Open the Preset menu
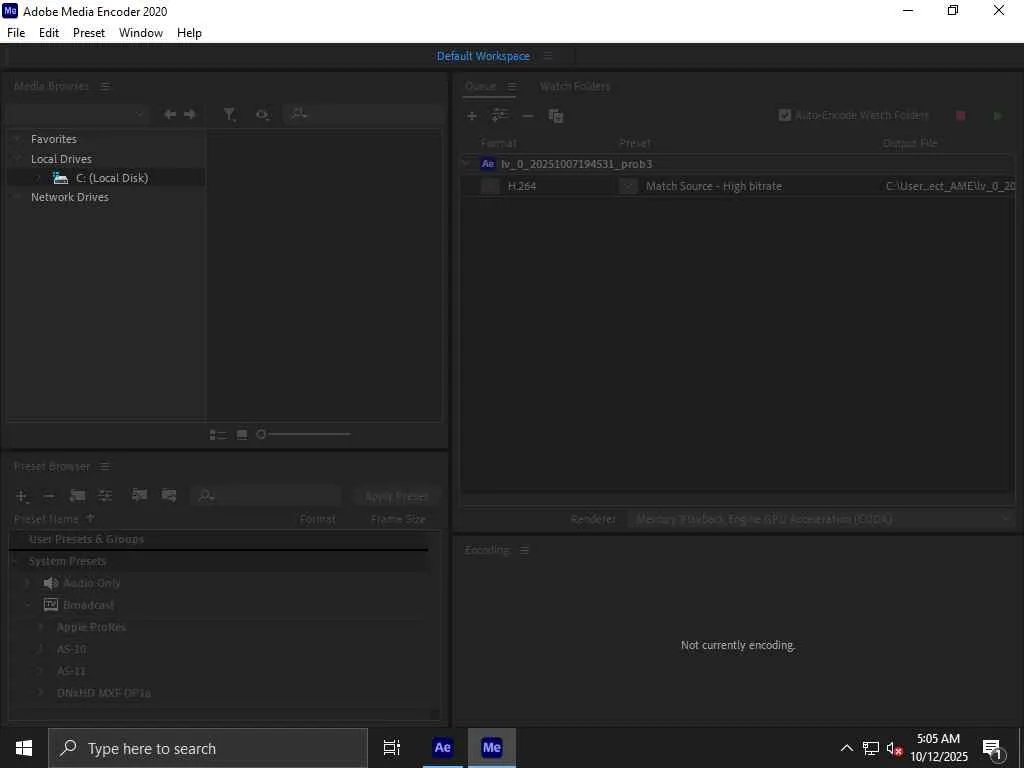The width and height of the screenshot is (1024, 768). 89,33
